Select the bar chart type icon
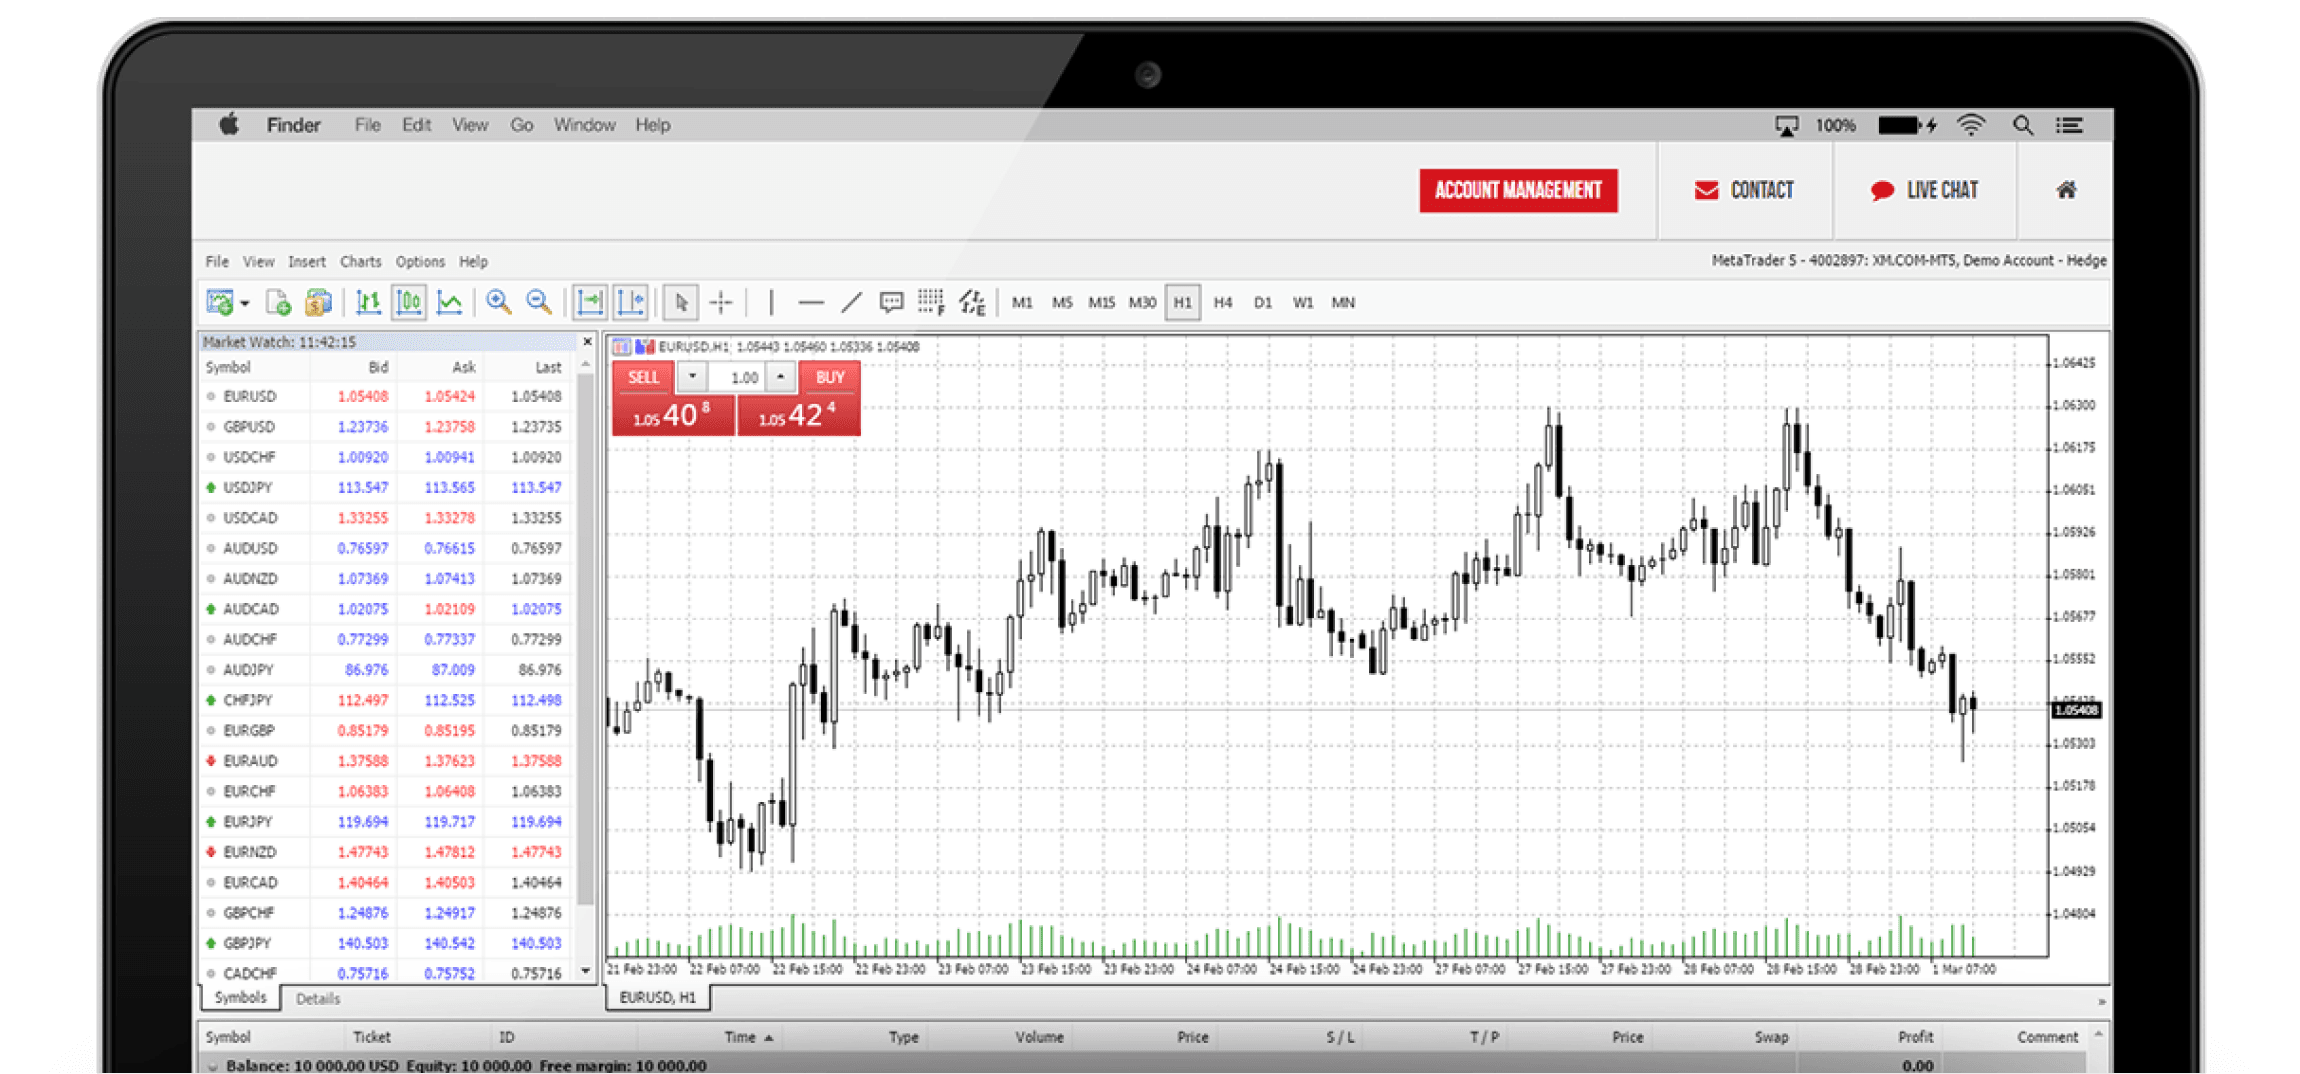This screenshot has height=1074, width=2300. tap(368, 302)
